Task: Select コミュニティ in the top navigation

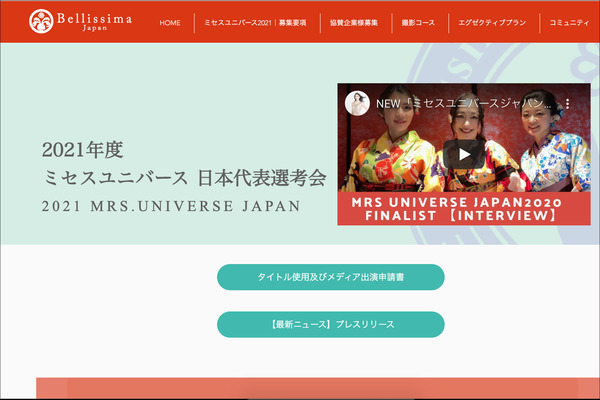Action: [568, 22]
